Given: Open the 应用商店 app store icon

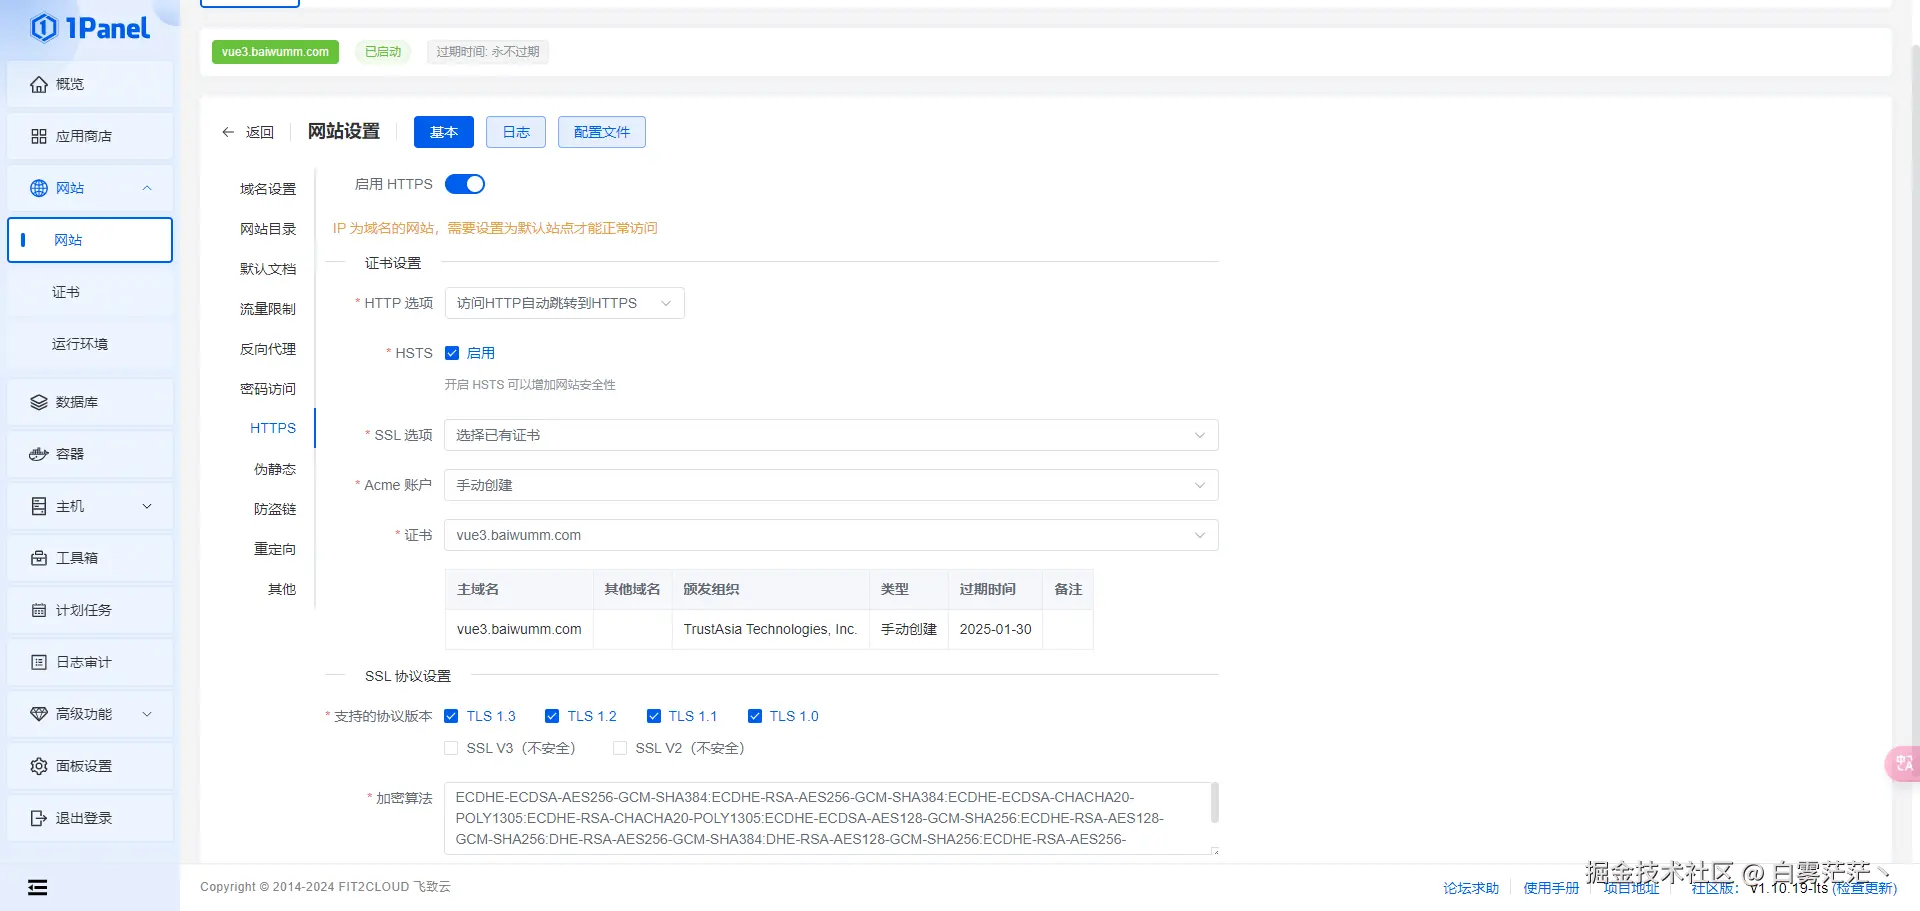Looking at the screenshot, I should tap(39, 136).
